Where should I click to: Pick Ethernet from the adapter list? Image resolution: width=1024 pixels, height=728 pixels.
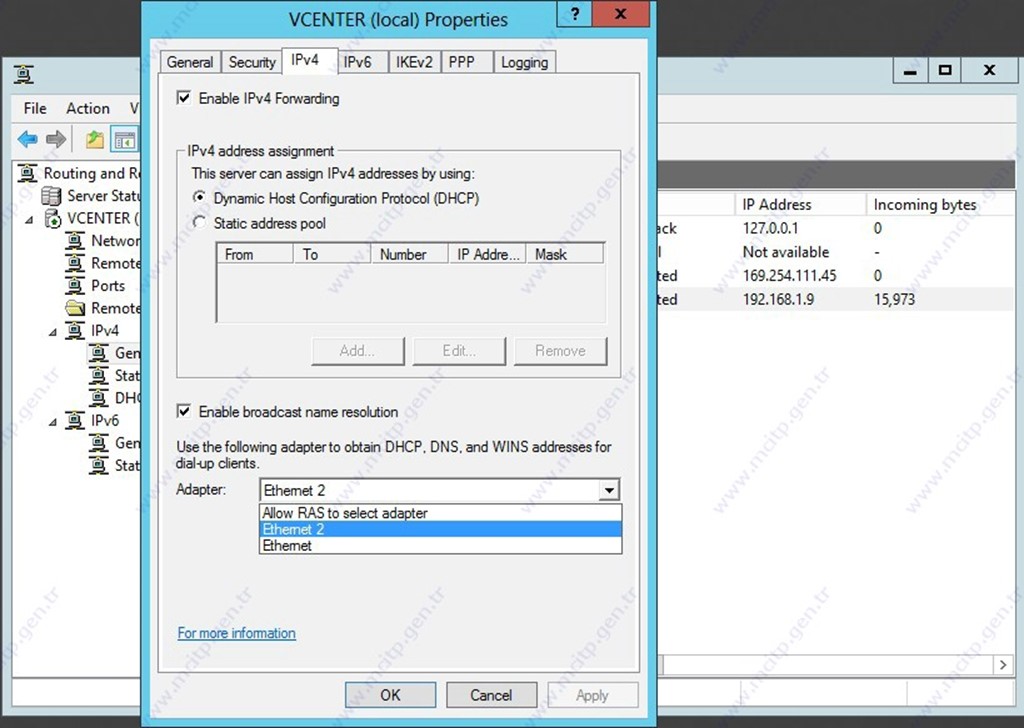(288, 546)
